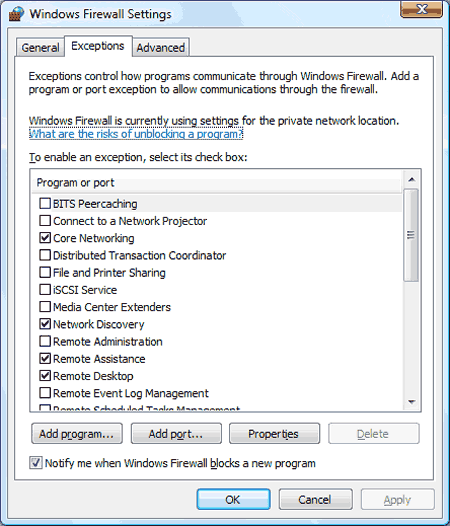Image resolution: width=450 pixels, height=526 pixels.
Task: Toggle Notify me when Firewall blocks program
Action: coord(36,463)
